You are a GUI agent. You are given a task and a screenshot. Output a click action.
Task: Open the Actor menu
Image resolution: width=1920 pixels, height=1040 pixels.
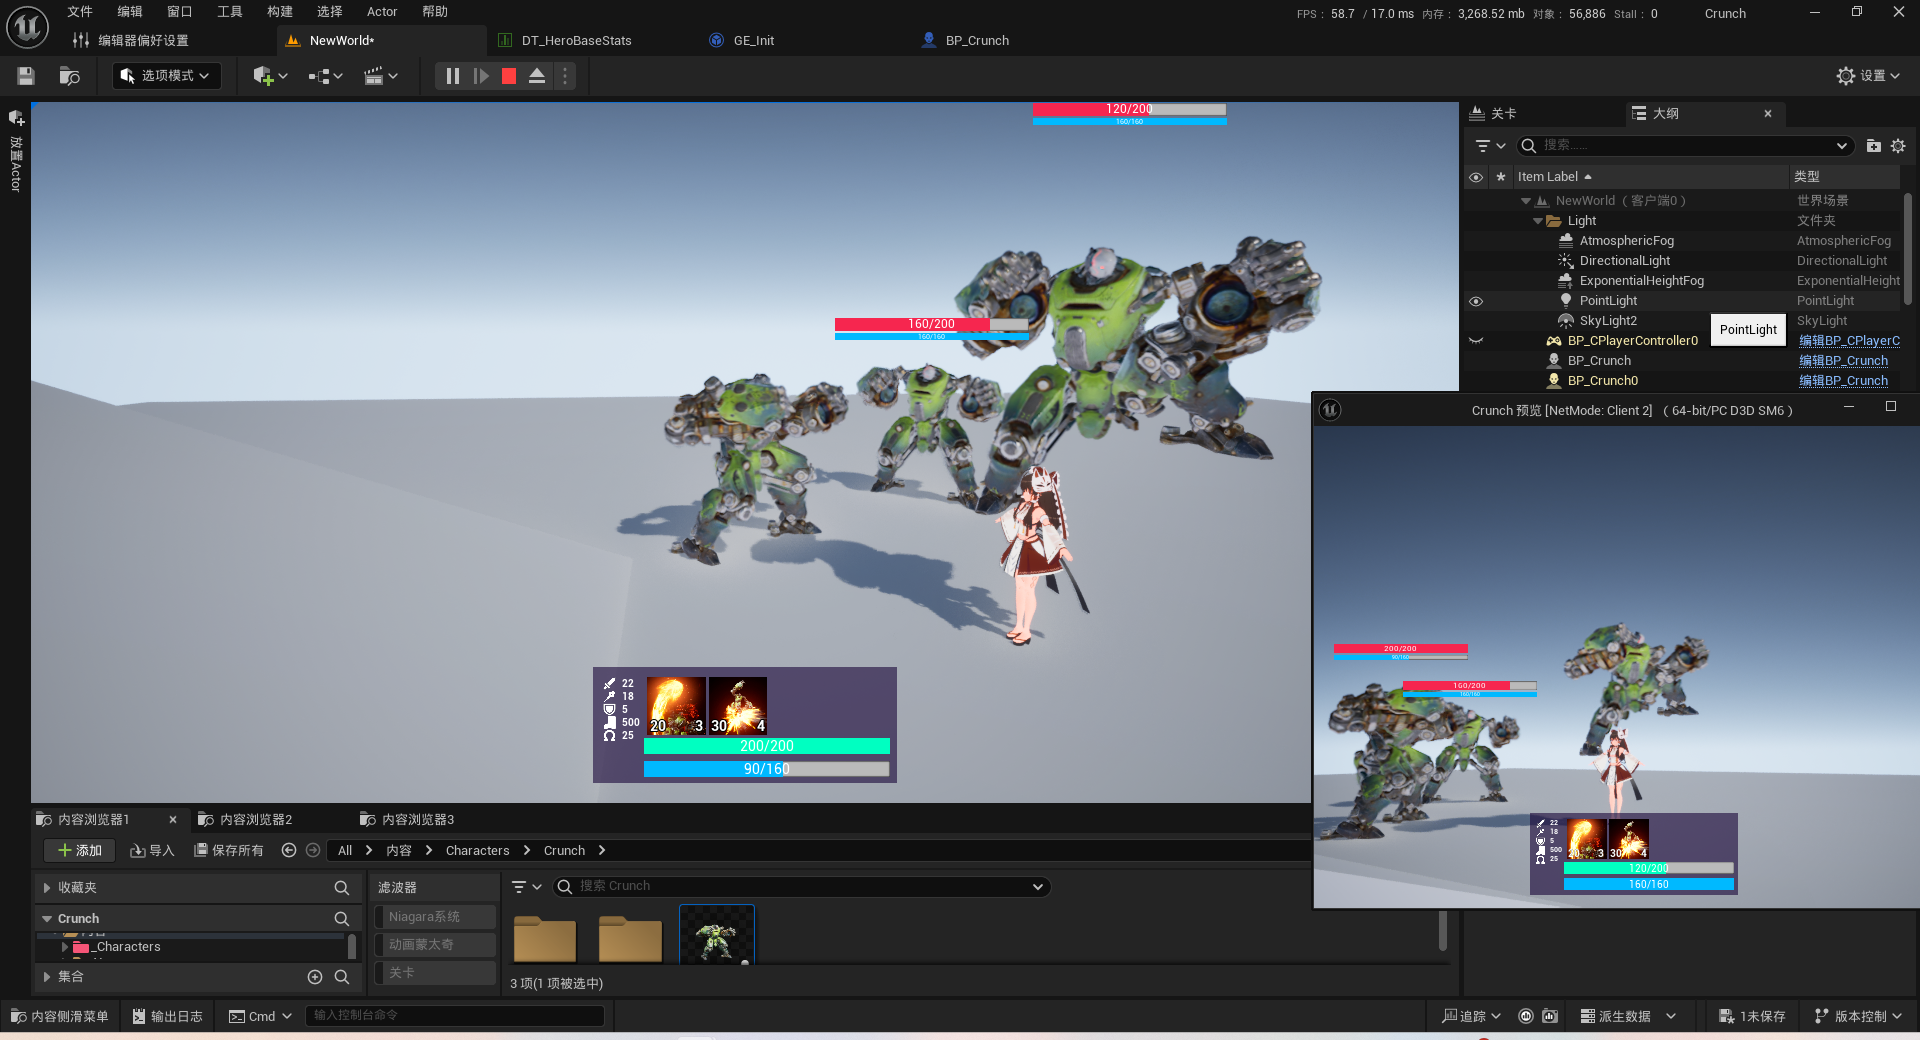pos(382,12)
